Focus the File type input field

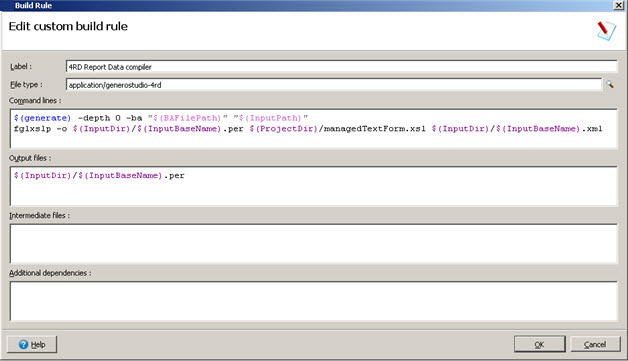coord(334,85)
